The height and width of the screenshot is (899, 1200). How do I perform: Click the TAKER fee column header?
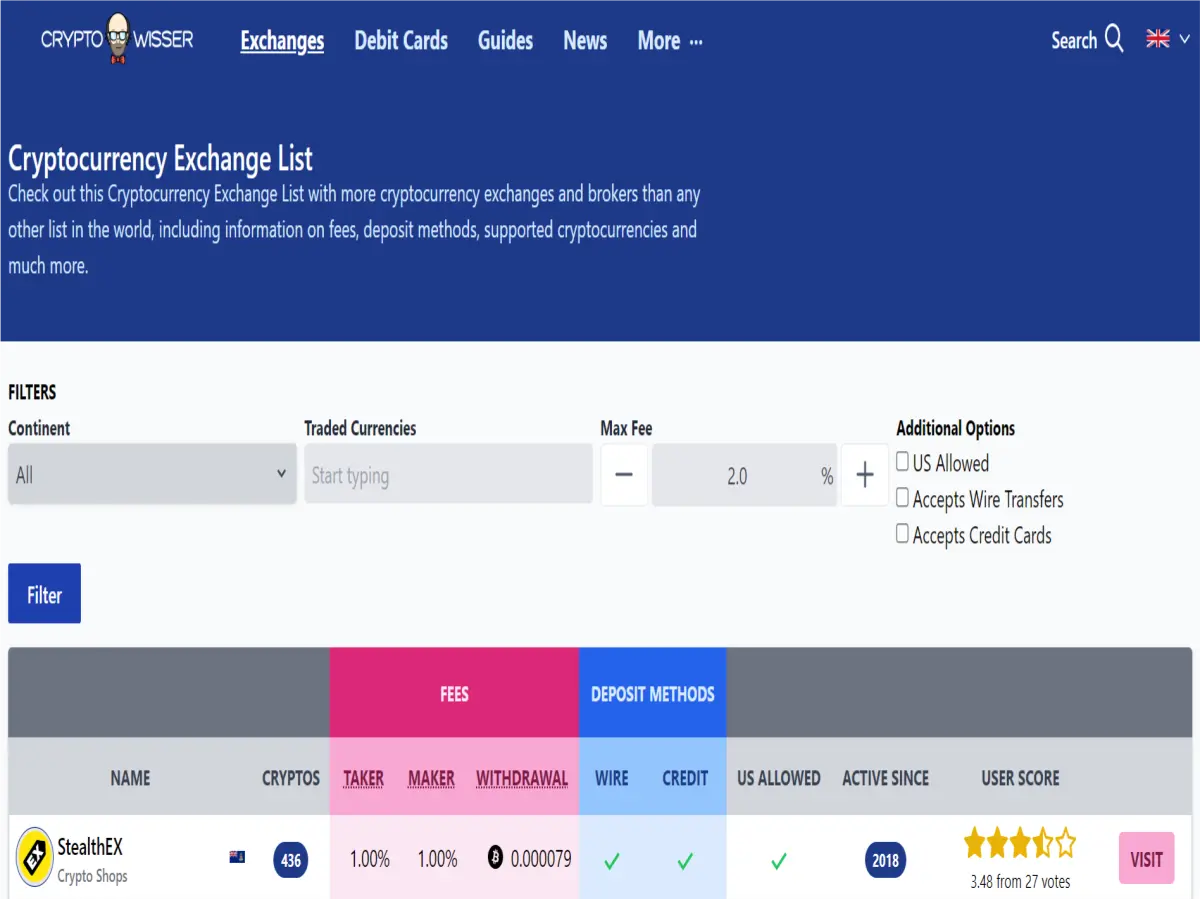[x=364, y=778]
